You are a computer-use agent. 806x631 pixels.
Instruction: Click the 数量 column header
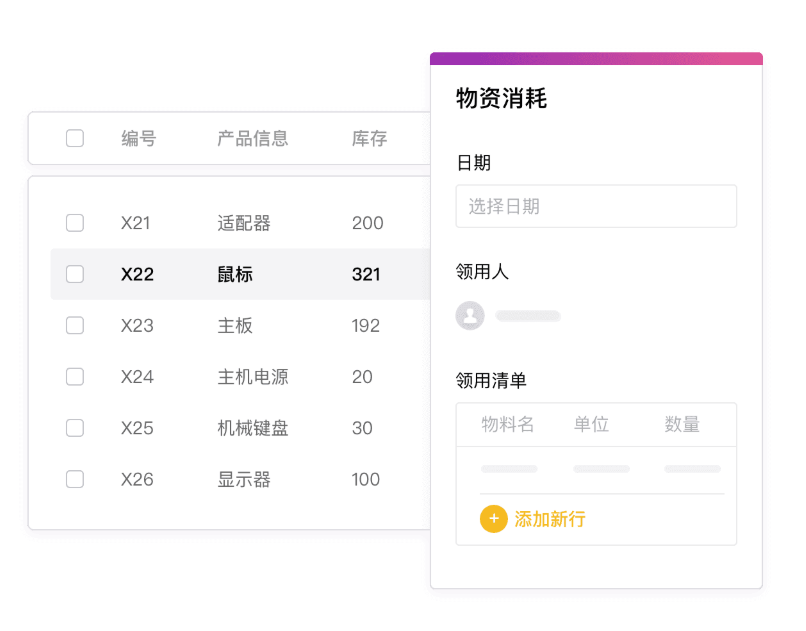pos(682,424)
